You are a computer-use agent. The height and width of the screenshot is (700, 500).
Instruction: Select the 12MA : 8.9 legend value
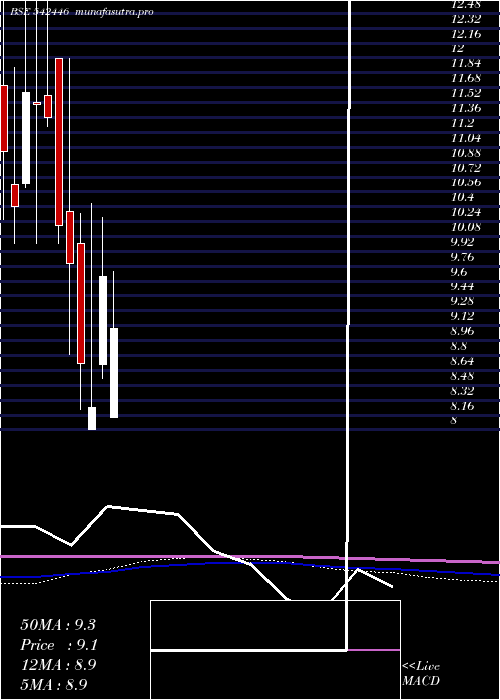(x=58, y=665)
